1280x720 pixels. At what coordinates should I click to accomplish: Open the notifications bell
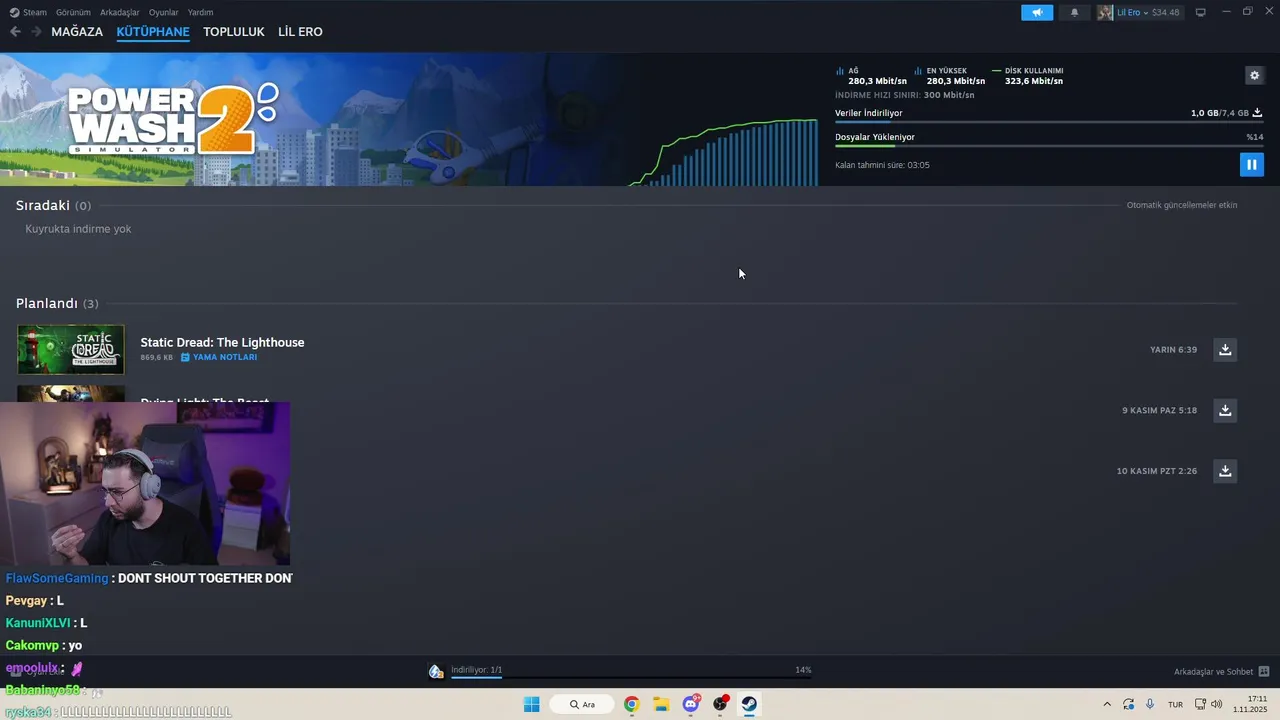1075,12
